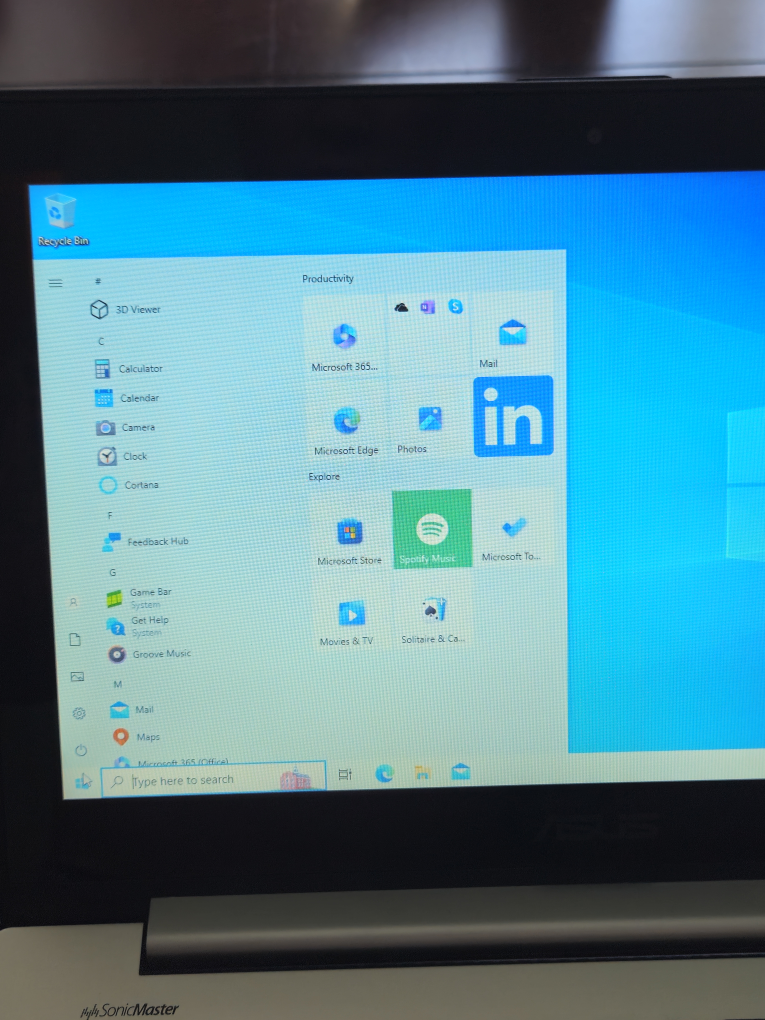Launch the Microsoft Store tile

point(349,532)
